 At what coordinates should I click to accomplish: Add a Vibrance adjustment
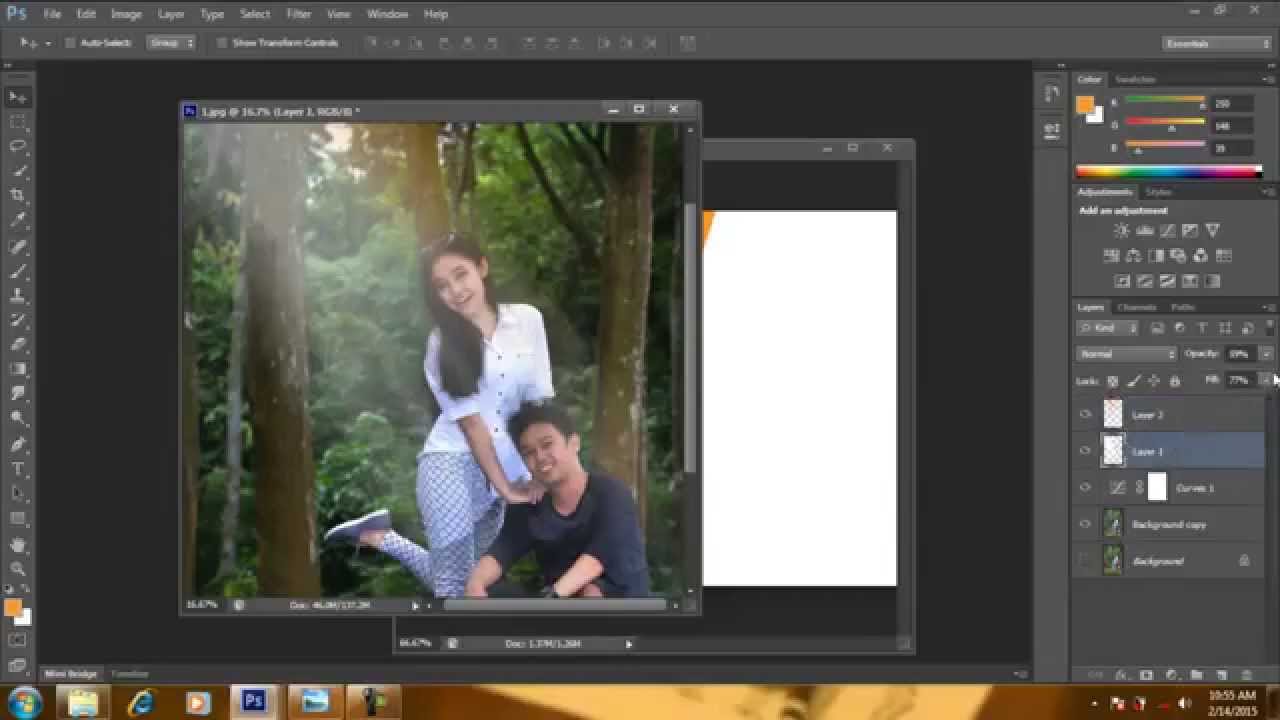click(1214, 231)
